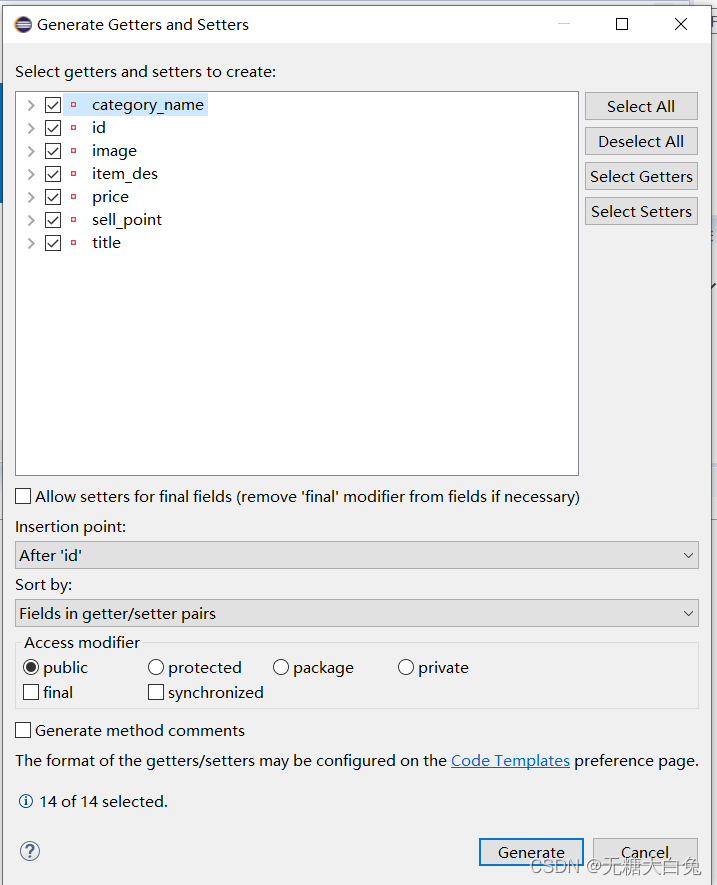The height and width of the screenshot is (885, 717).
Task: Enable allow setters for final fields
Action: (x=22, y=496)
